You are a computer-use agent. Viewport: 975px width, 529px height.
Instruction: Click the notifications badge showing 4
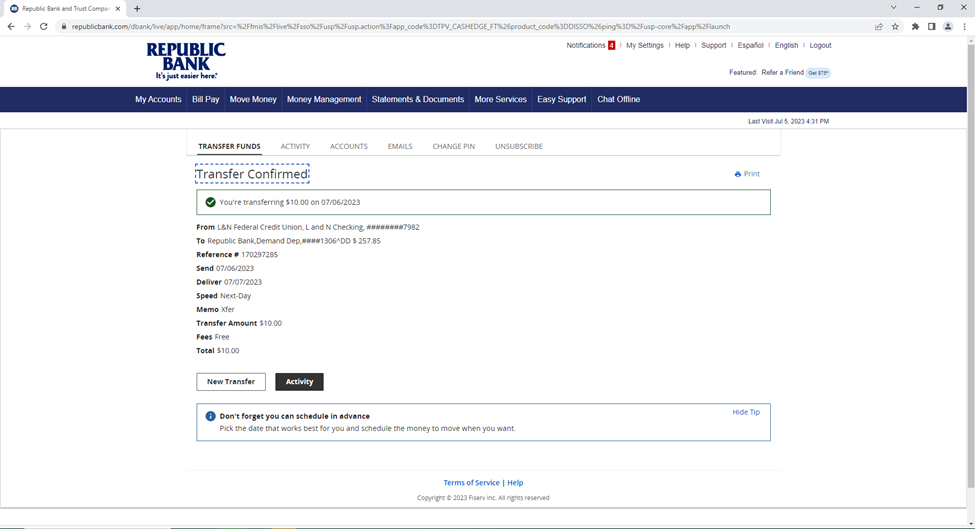(x=611, y=45)
